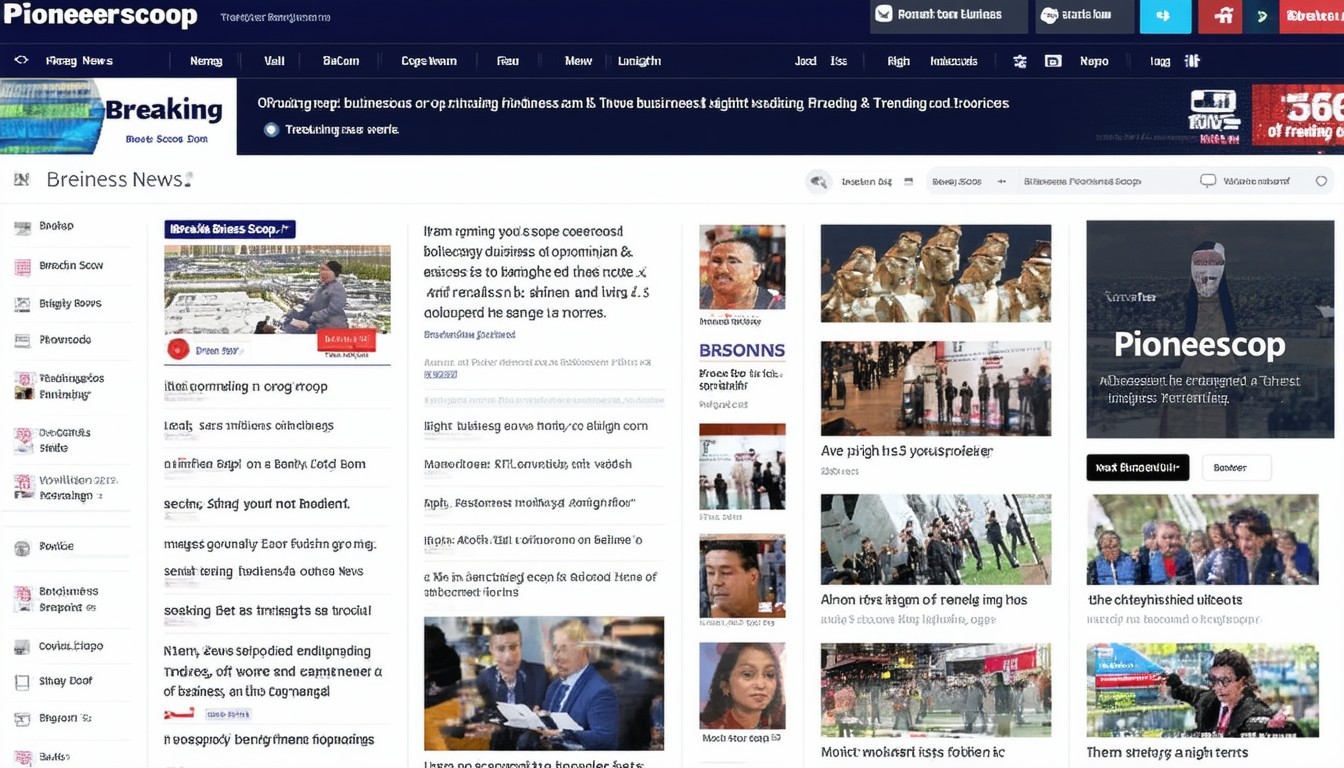Expand the Bisiessne Ficonesns Scop filter dropdown
The width and height of the screenshot is (1344, 768).
click(x=1082, y=182)
